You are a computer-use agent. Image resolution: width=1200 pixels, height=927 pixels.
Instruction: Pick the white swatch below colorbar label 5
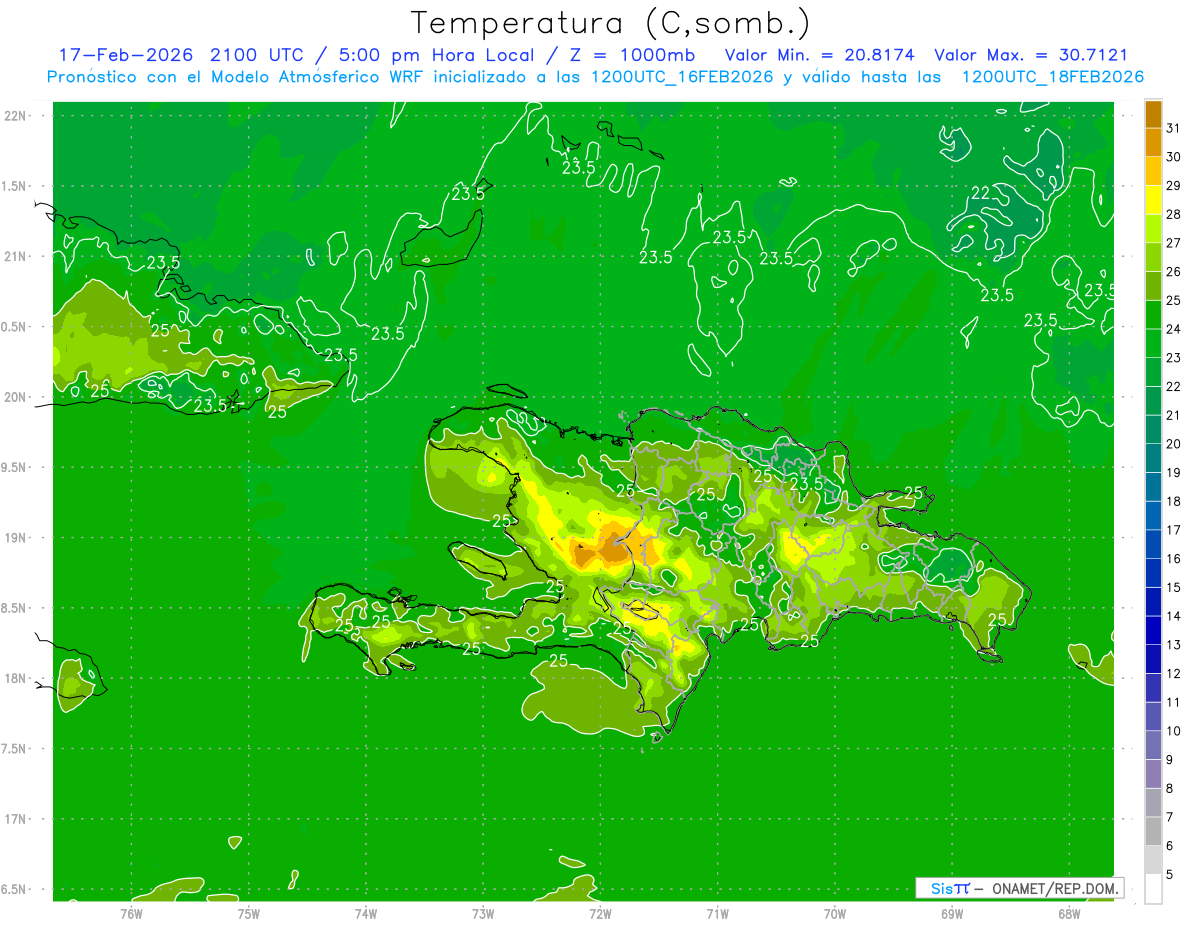[x=1153, y=889]
